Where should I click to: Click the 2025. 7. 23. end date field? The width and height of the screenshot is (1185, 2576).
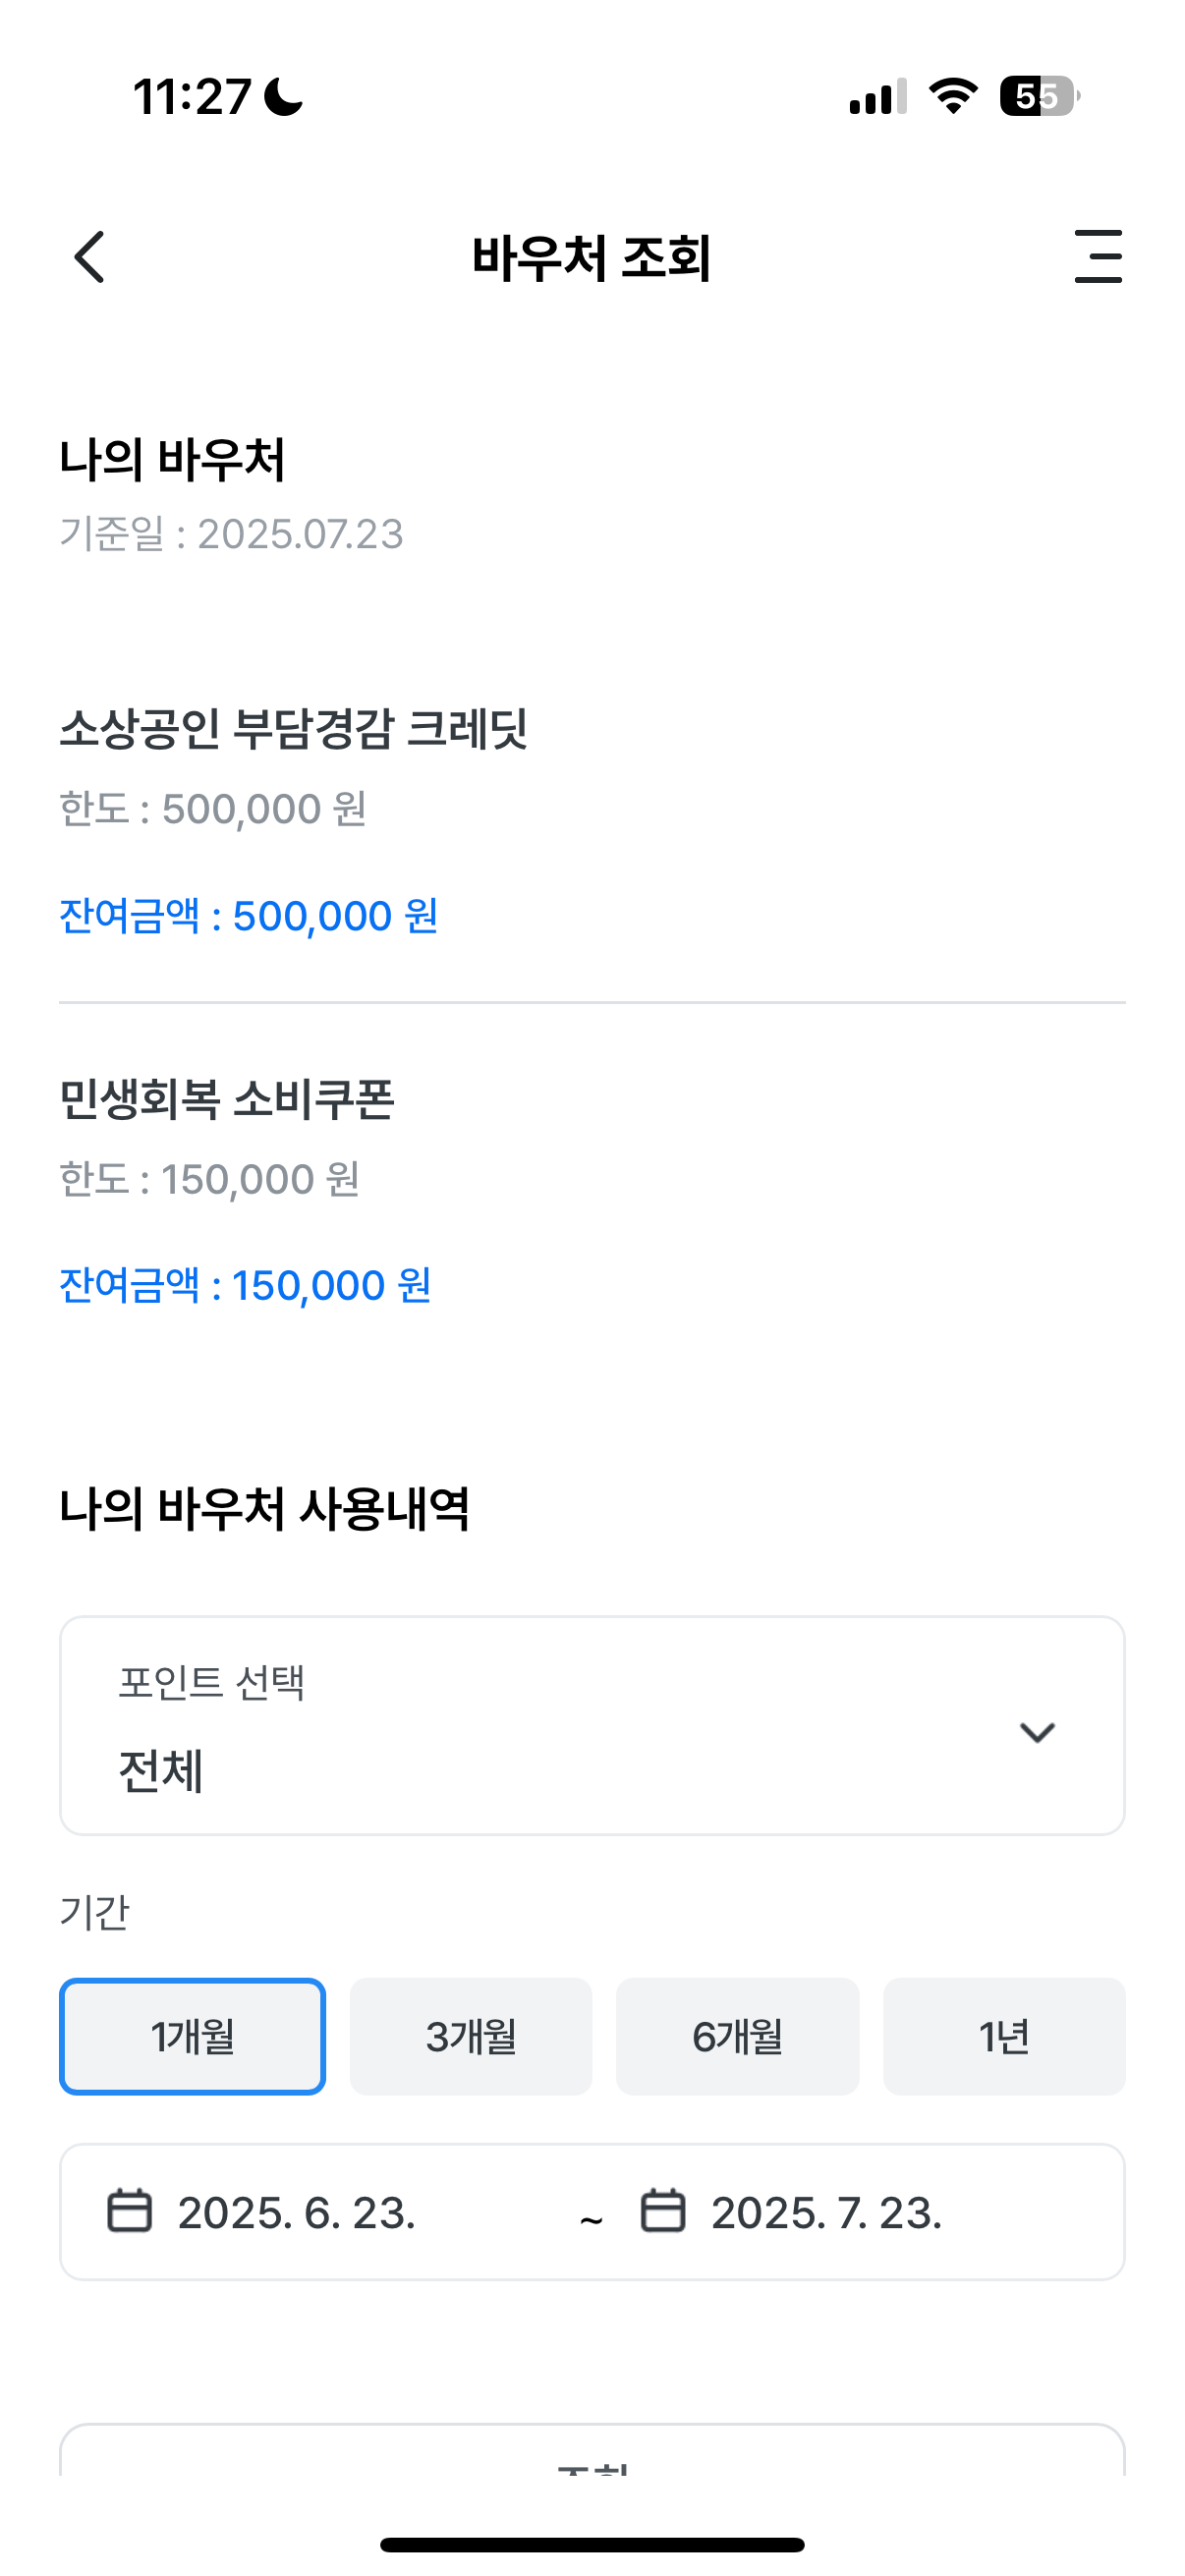click(x=826, y=2212)
